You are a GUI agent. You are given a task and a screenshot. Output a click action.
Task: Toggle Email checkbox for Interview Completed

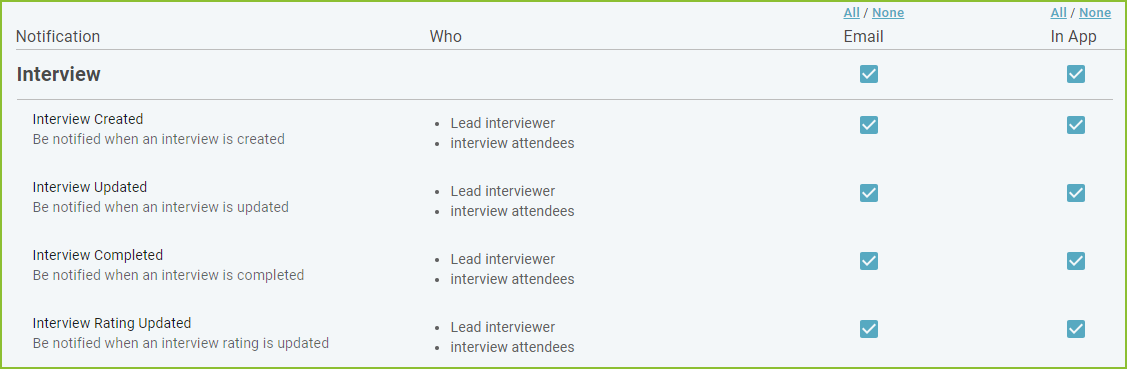point(868,260)
